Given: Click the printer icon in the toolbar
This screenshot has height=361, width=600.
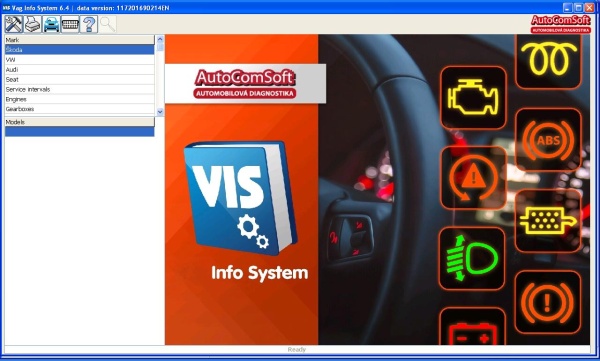Looking at the screenshot, I should (x=33, y=24).
